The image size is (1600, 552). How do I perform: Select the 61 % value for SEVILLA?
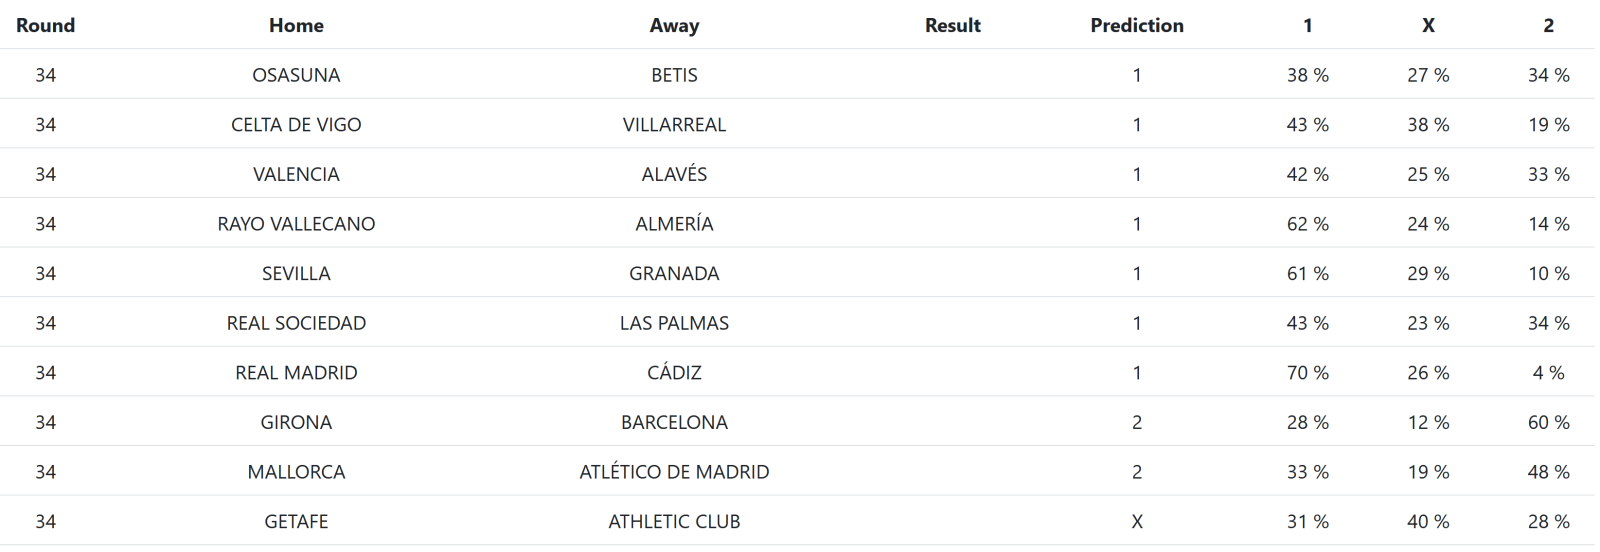coord(1307,273)
